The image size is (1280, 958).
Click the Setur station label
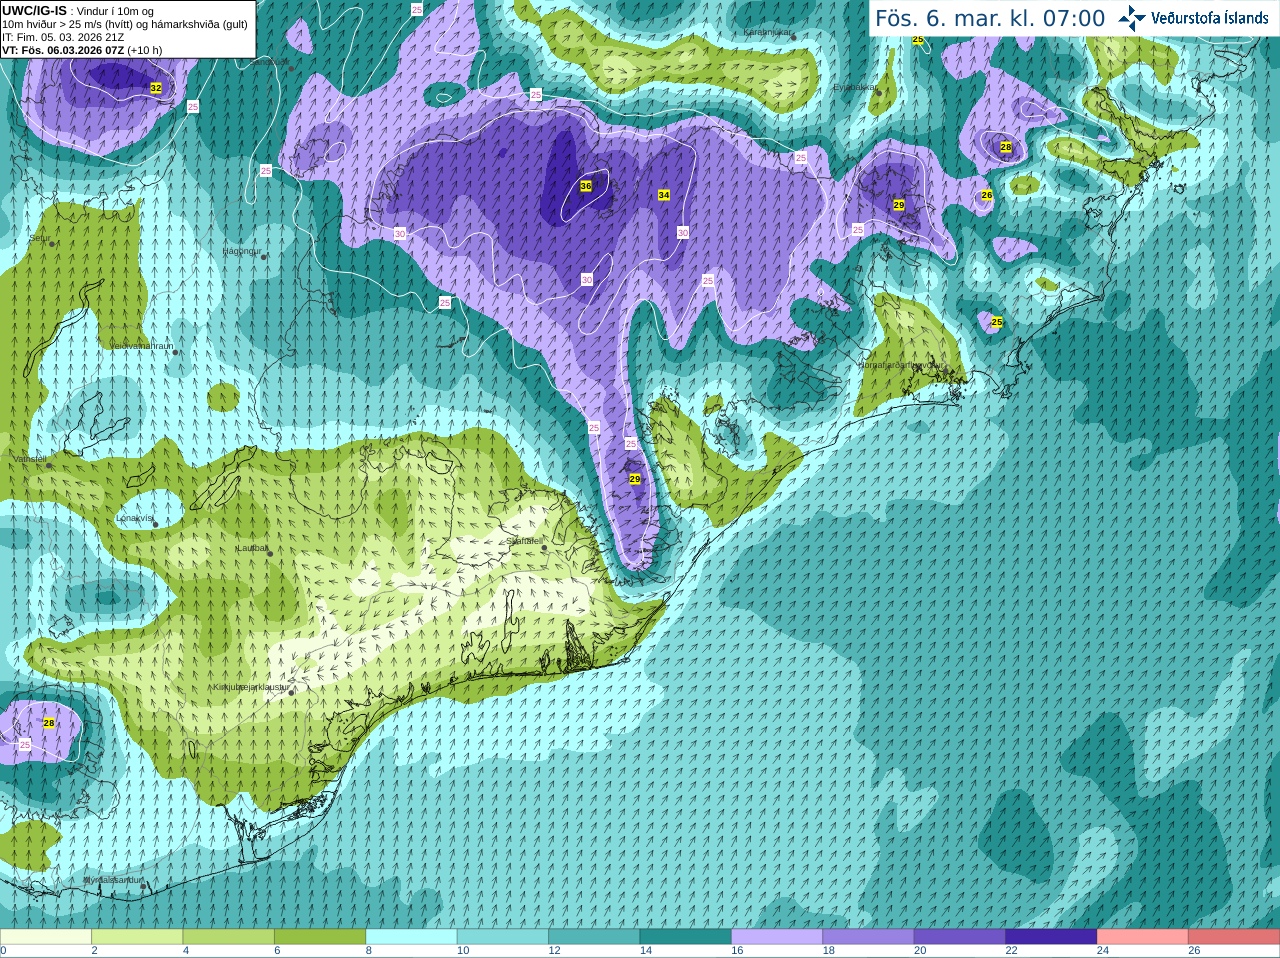point(39,238)
